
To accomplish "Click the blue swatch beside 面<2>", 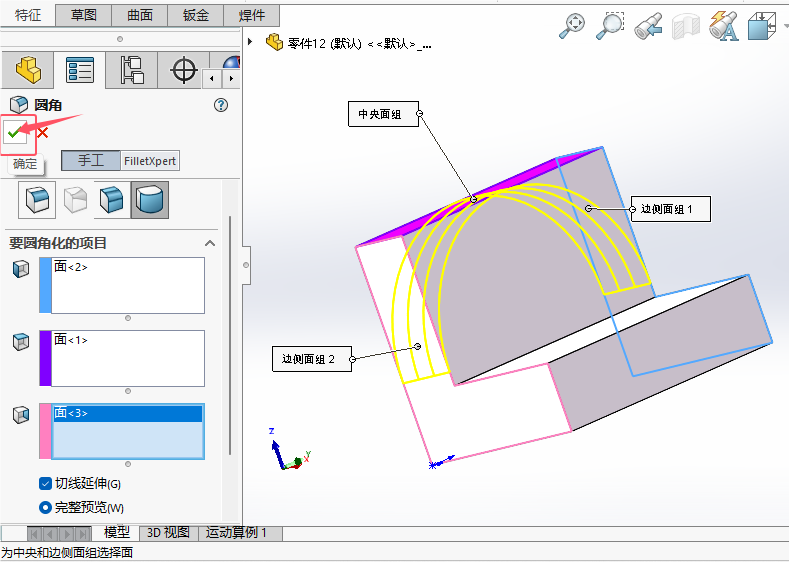I will coord(45,285).
